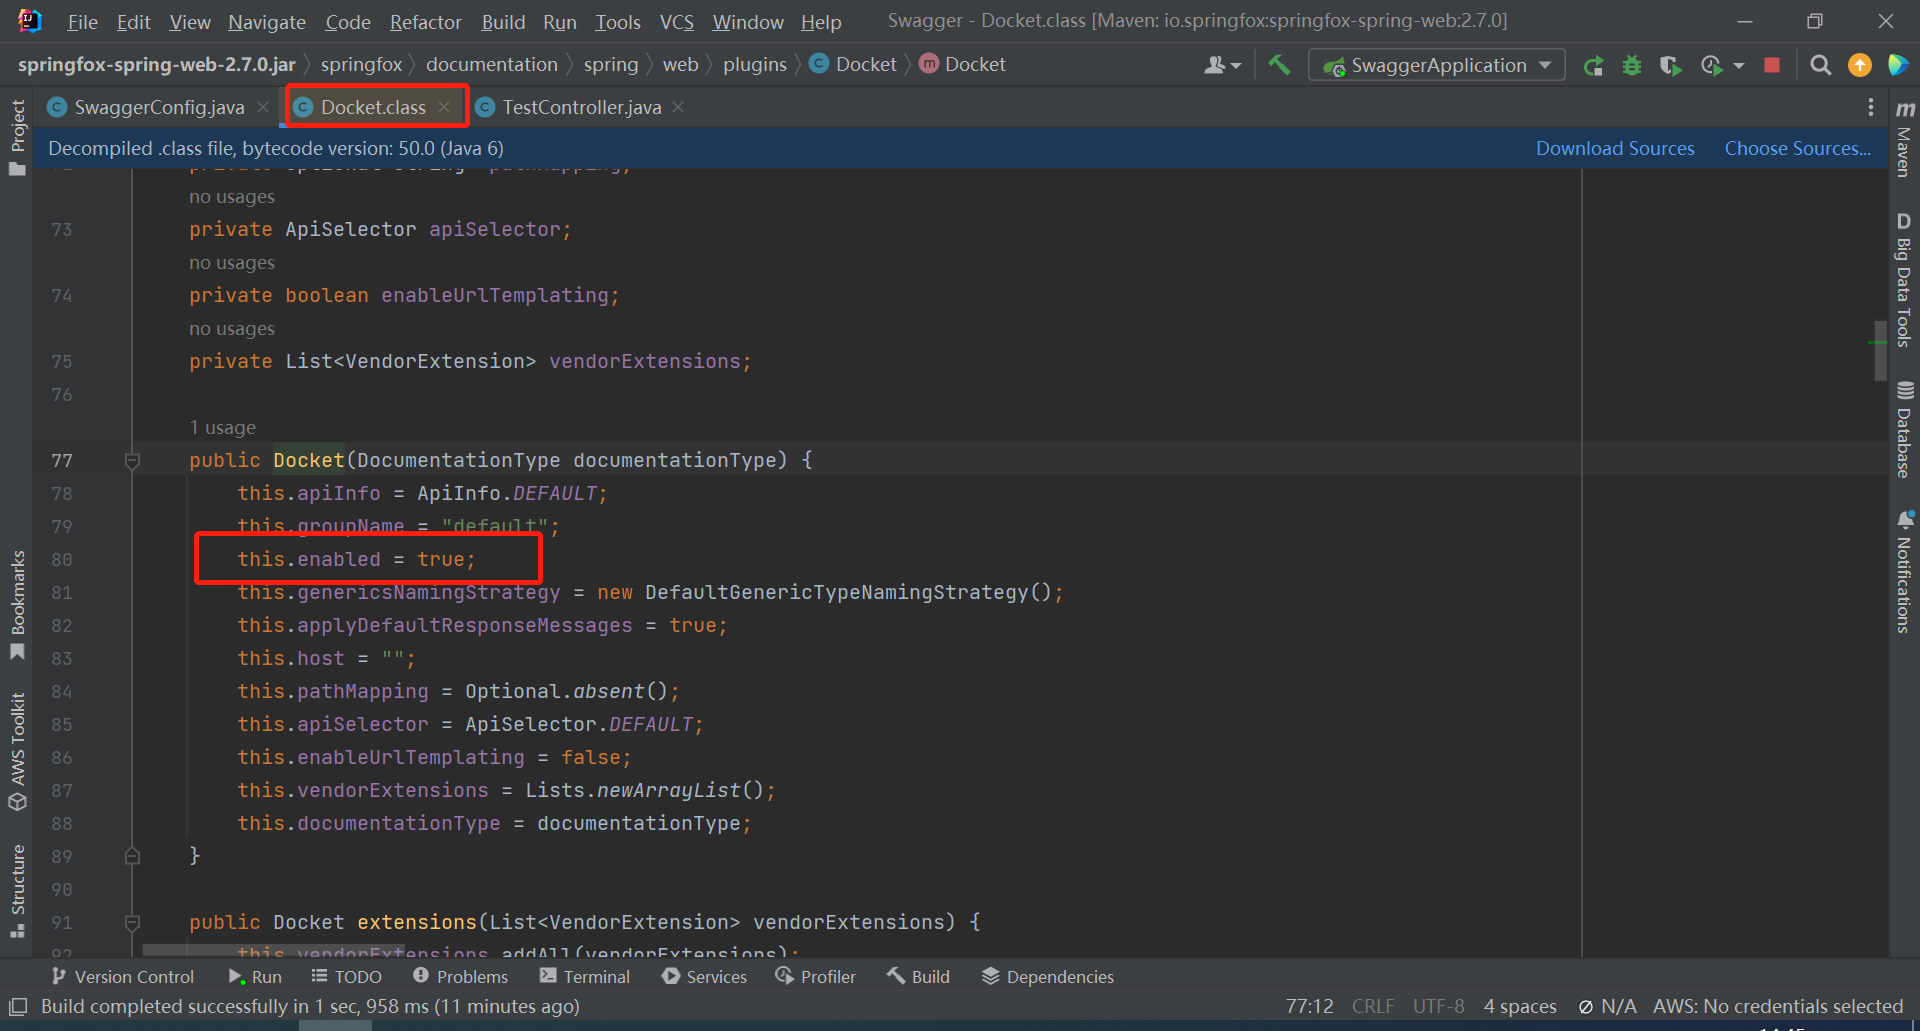1920x1031 pixels.
Task: Stop the running application
Action: 1772,65
